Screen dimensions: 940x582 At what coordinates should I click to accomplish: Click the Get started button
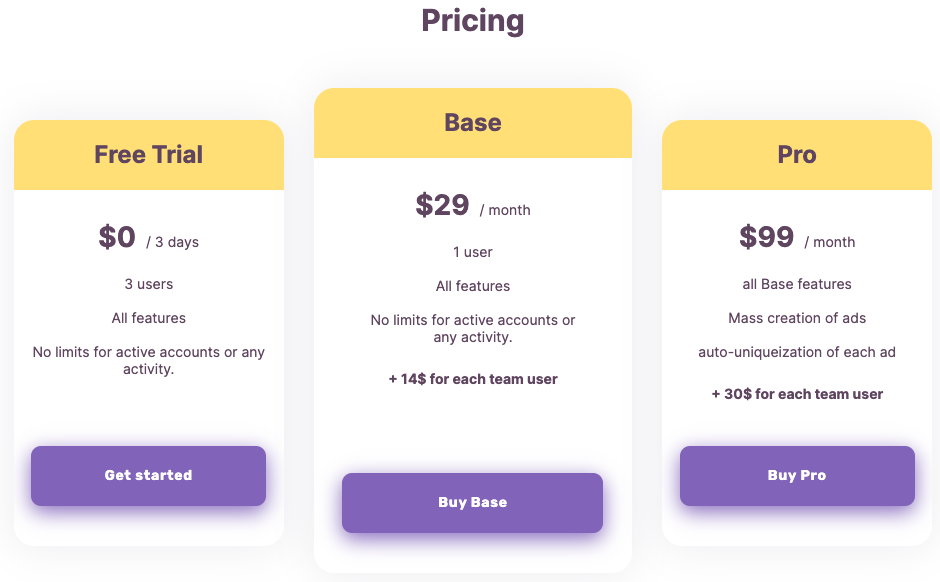tap(148, 476)
